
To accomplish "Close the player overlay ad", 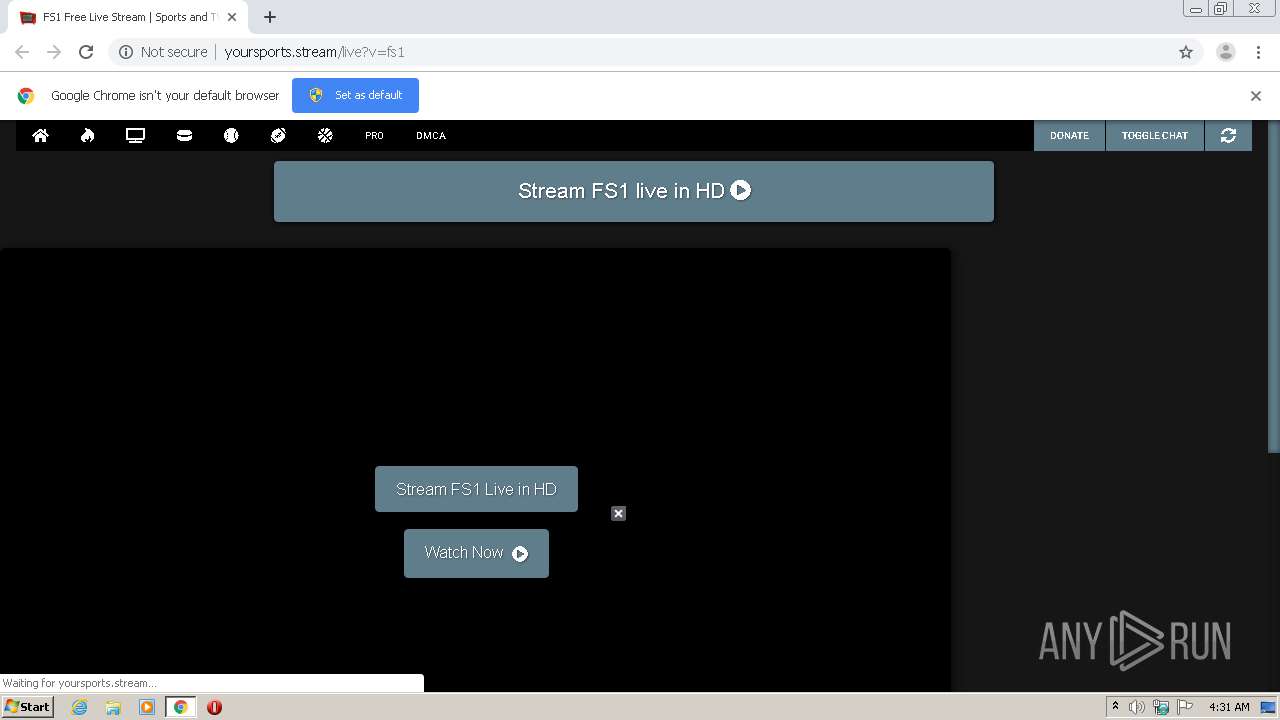I will pyautogui.click(x=618, y=513).
